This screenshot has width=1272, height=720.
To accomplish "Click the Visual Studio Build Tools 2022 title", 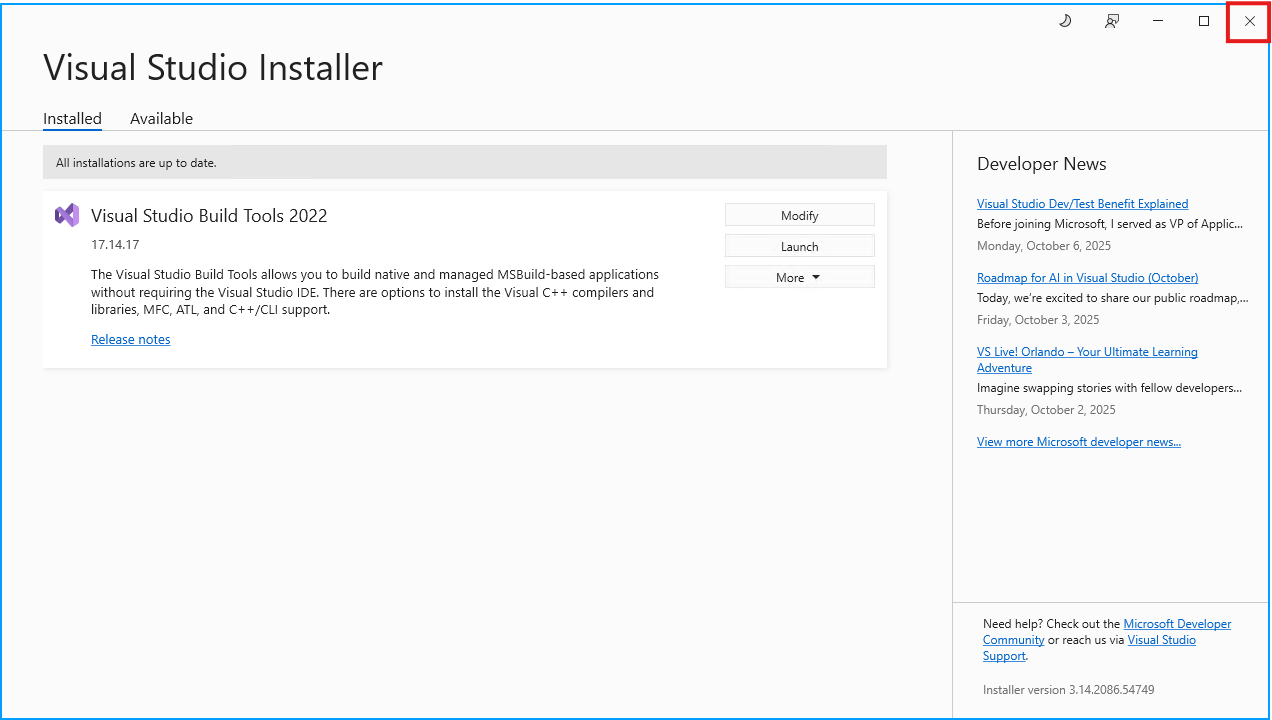I will [x=209, y=215].
